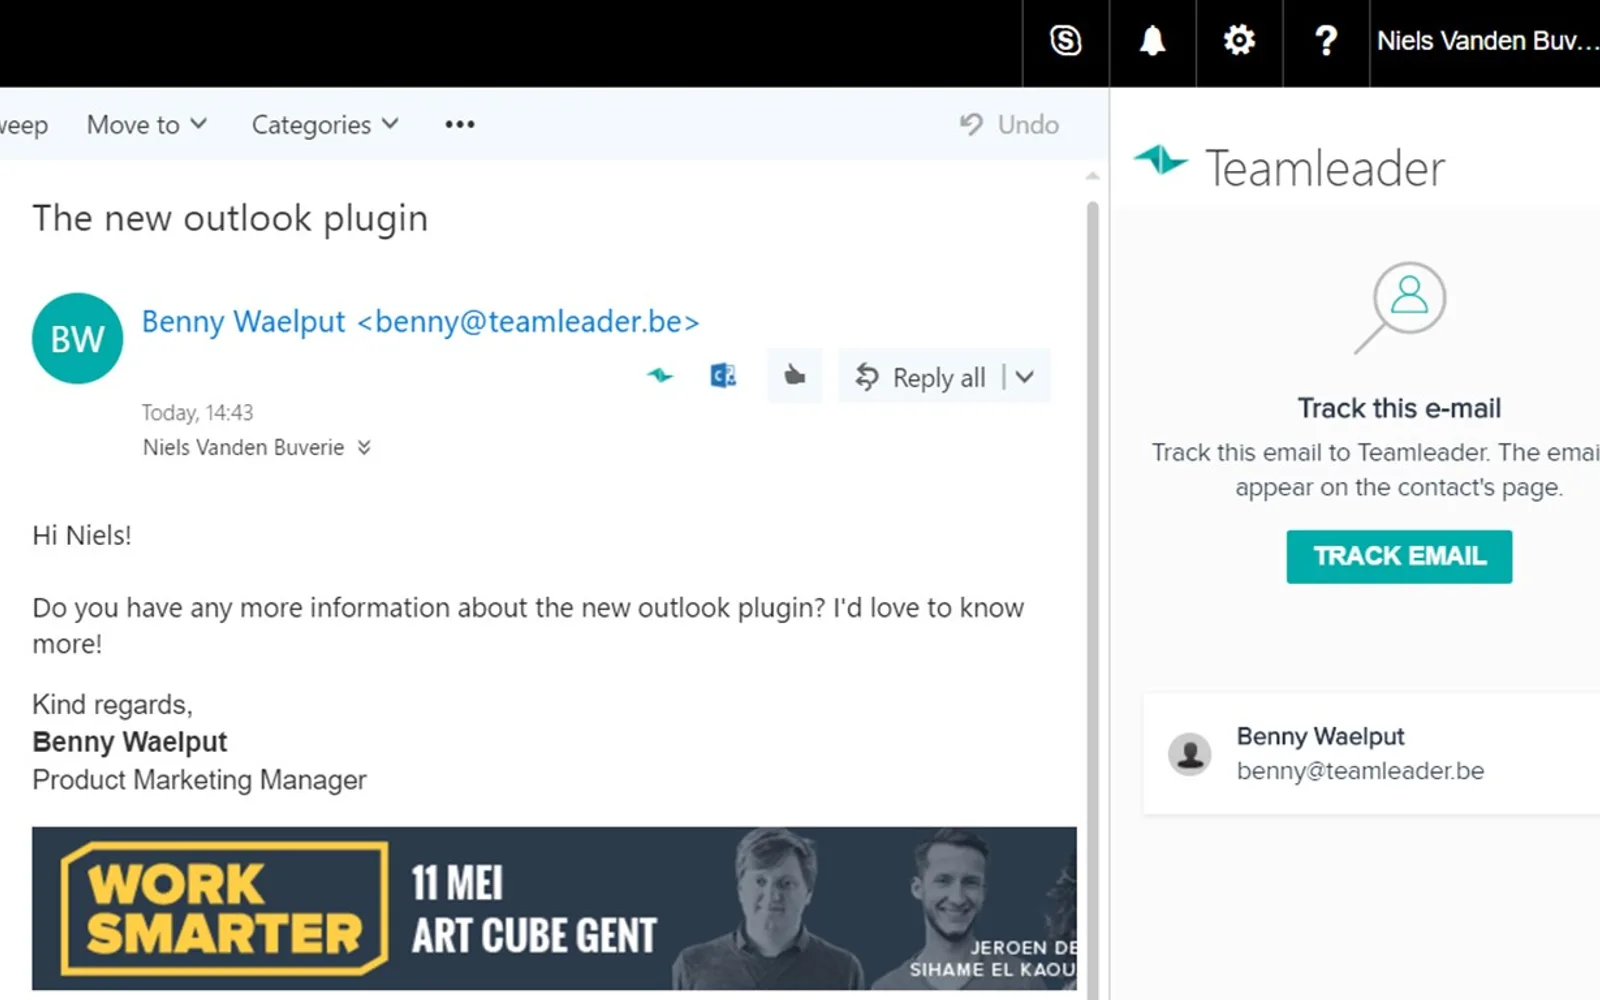Click the Work Smarter banner image
The image size is (1600, 1000).
point(554,908)
